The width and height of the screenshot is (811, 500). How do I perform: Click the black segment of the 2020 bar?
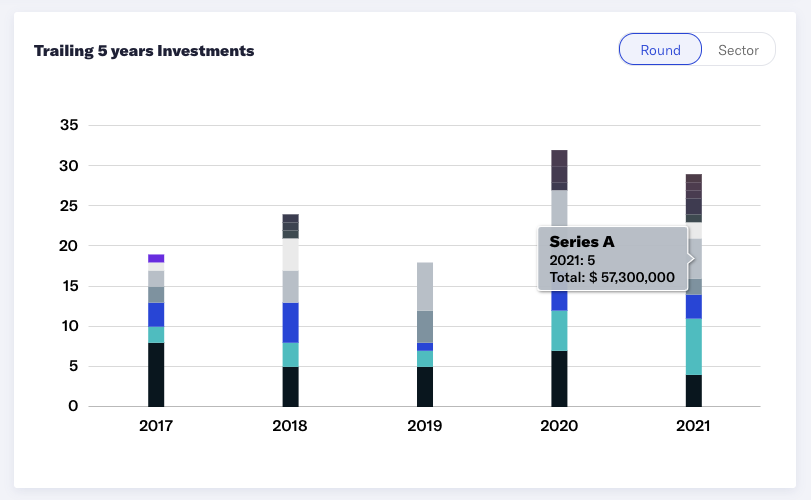coord(560,378)
